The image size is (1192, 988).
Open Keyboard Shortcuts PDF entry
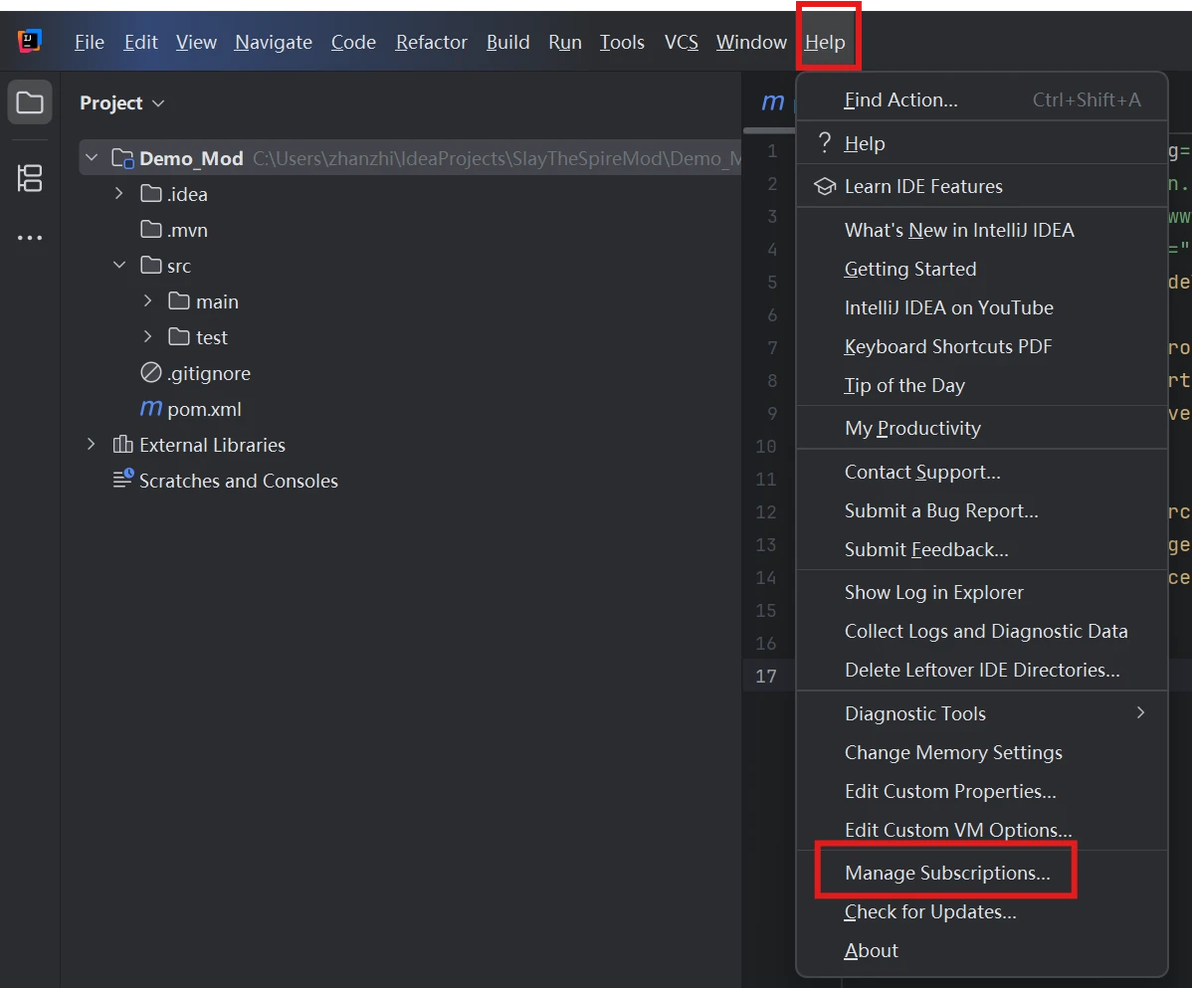pos(982,347)
